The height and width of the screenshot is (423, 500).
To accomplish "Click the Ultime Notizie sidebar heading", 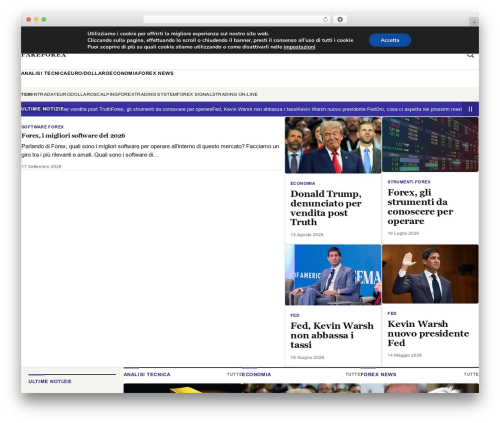I will pos(50,381).
